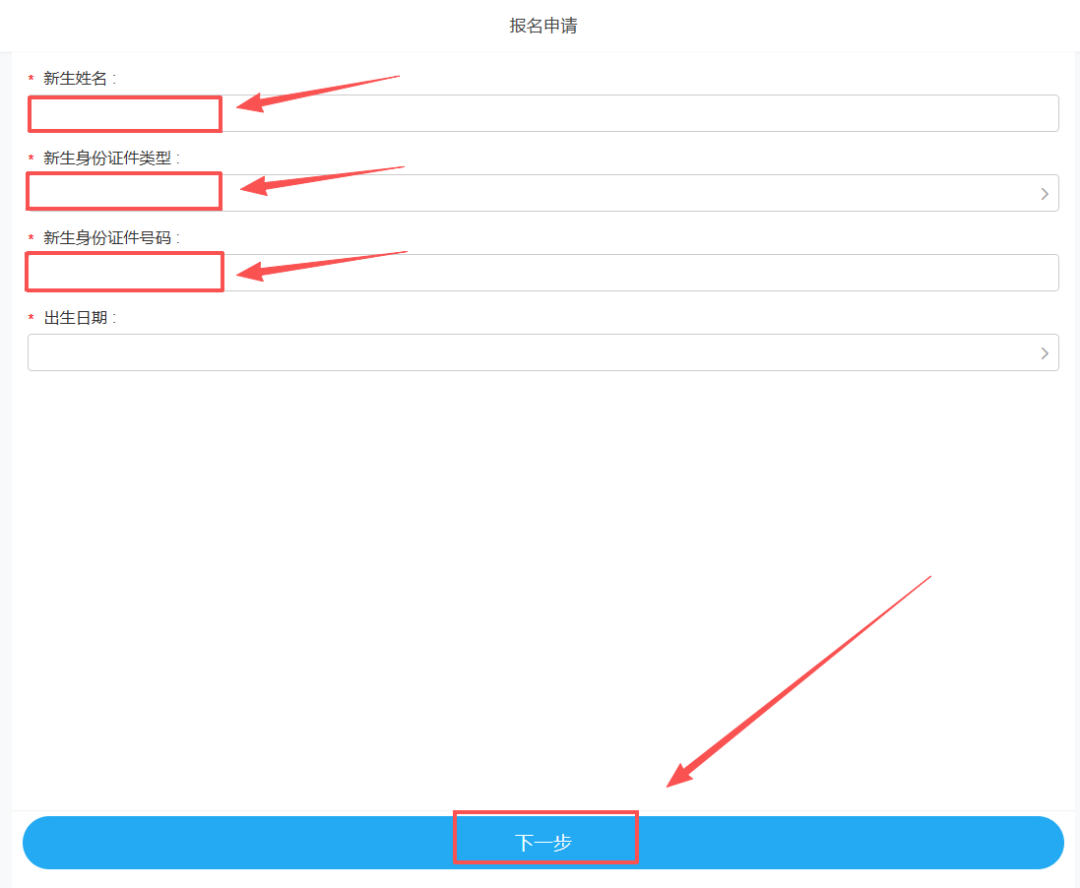Viewport: 1080px width, 888px height.
Task: Click red asterisk beside 新生姓名
Action: click(x=31, y=79)
